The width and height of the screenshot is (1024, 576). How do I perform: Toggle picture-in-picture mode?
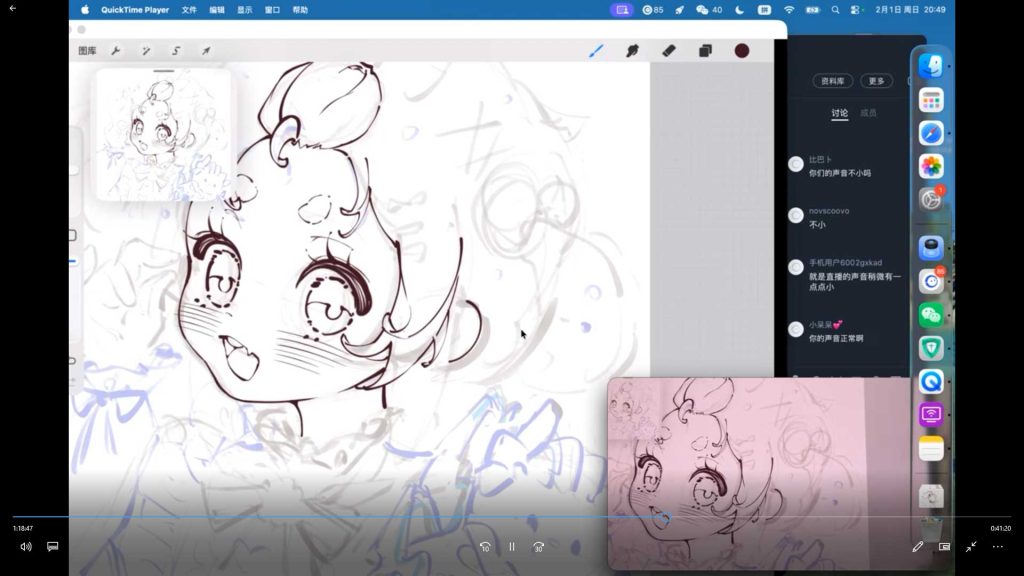coord(944,547)
